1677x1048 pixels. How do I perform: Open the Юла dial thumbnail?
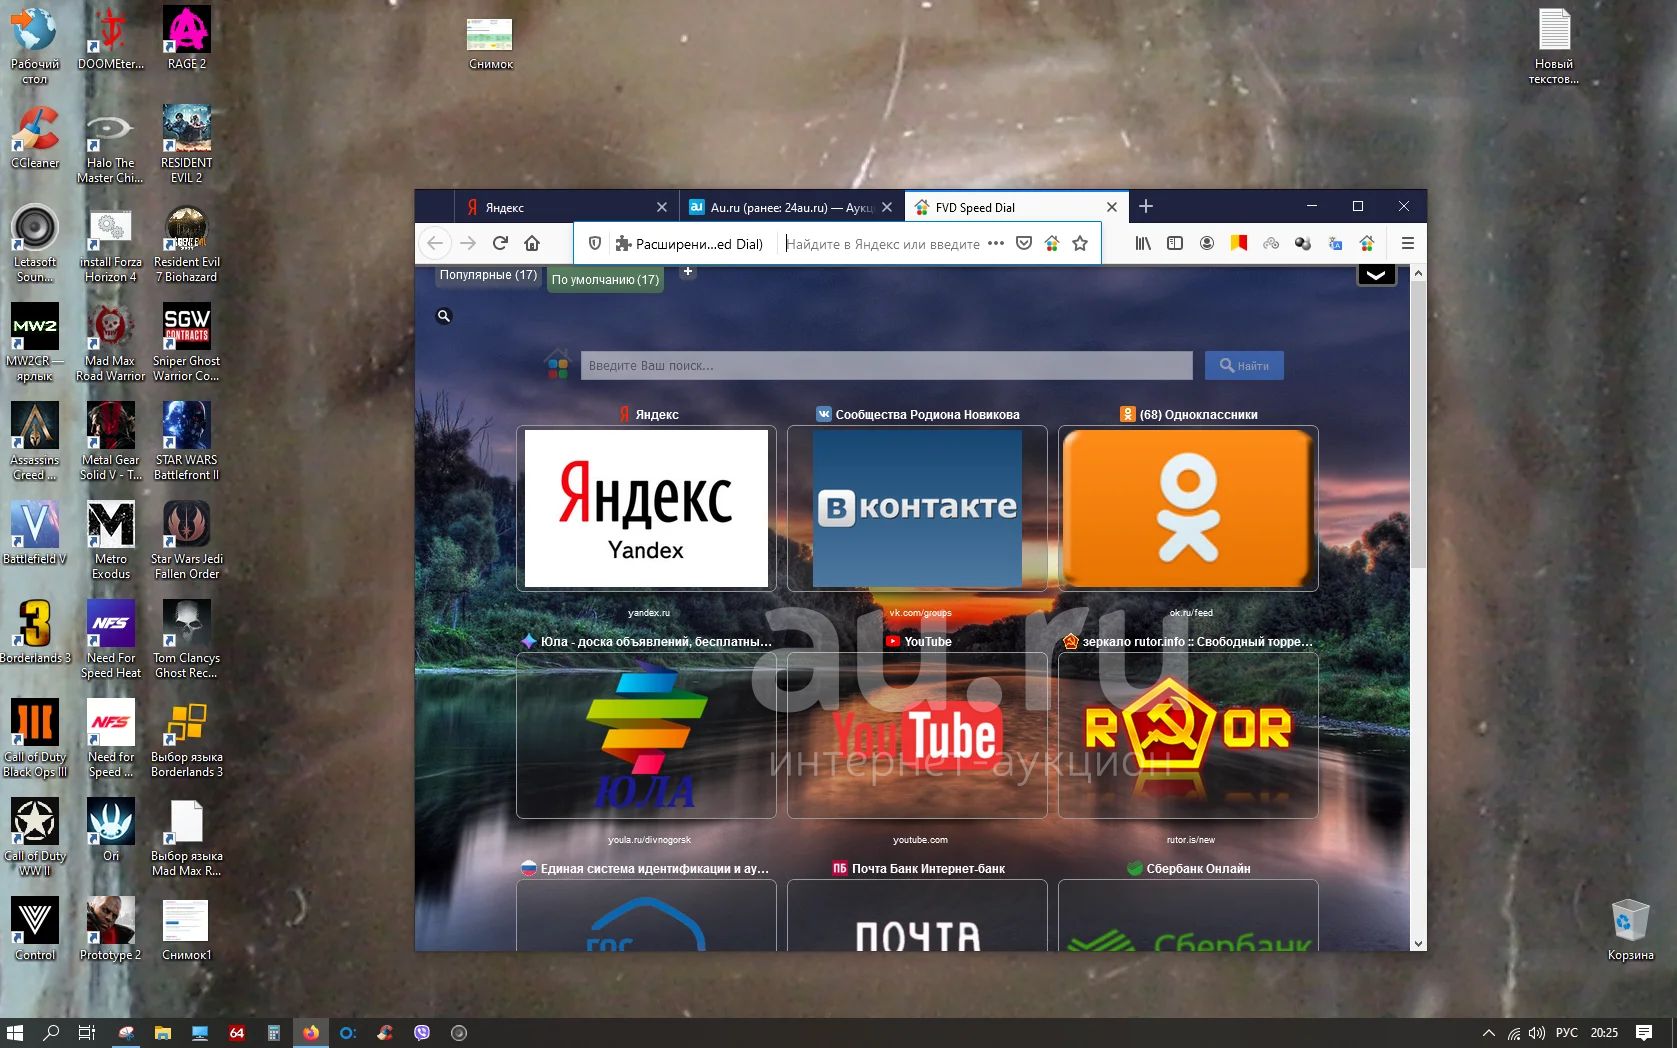pos(646,735)
